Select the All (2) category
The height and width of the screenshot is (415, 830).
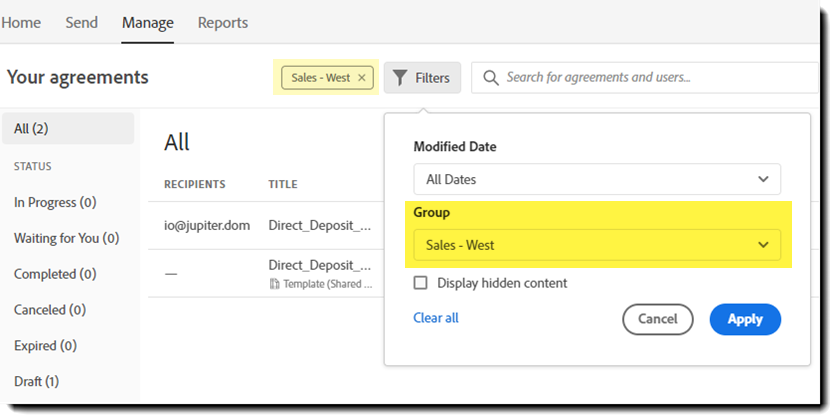click(x=31, y=128)
